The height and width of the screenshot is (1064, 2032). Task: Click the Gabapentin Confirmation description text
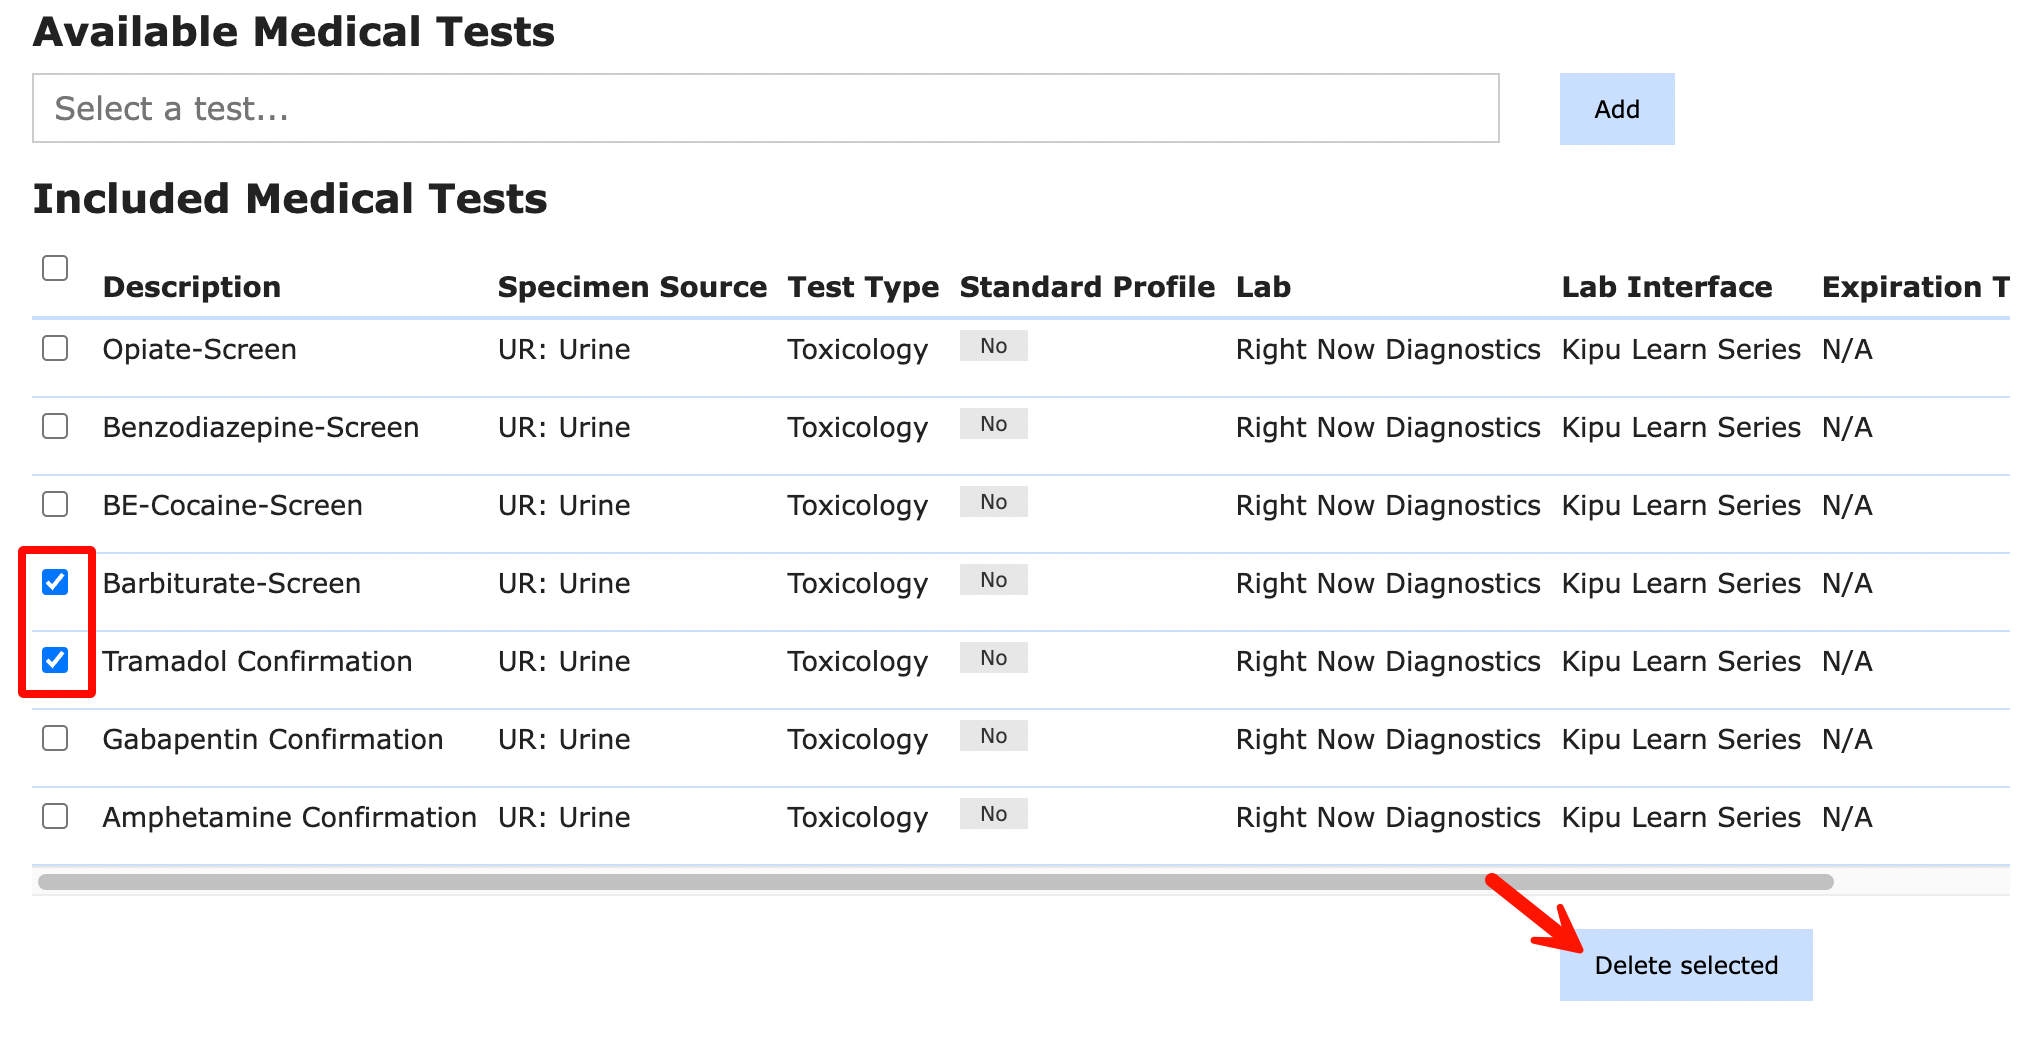click(x=272, y=739)
